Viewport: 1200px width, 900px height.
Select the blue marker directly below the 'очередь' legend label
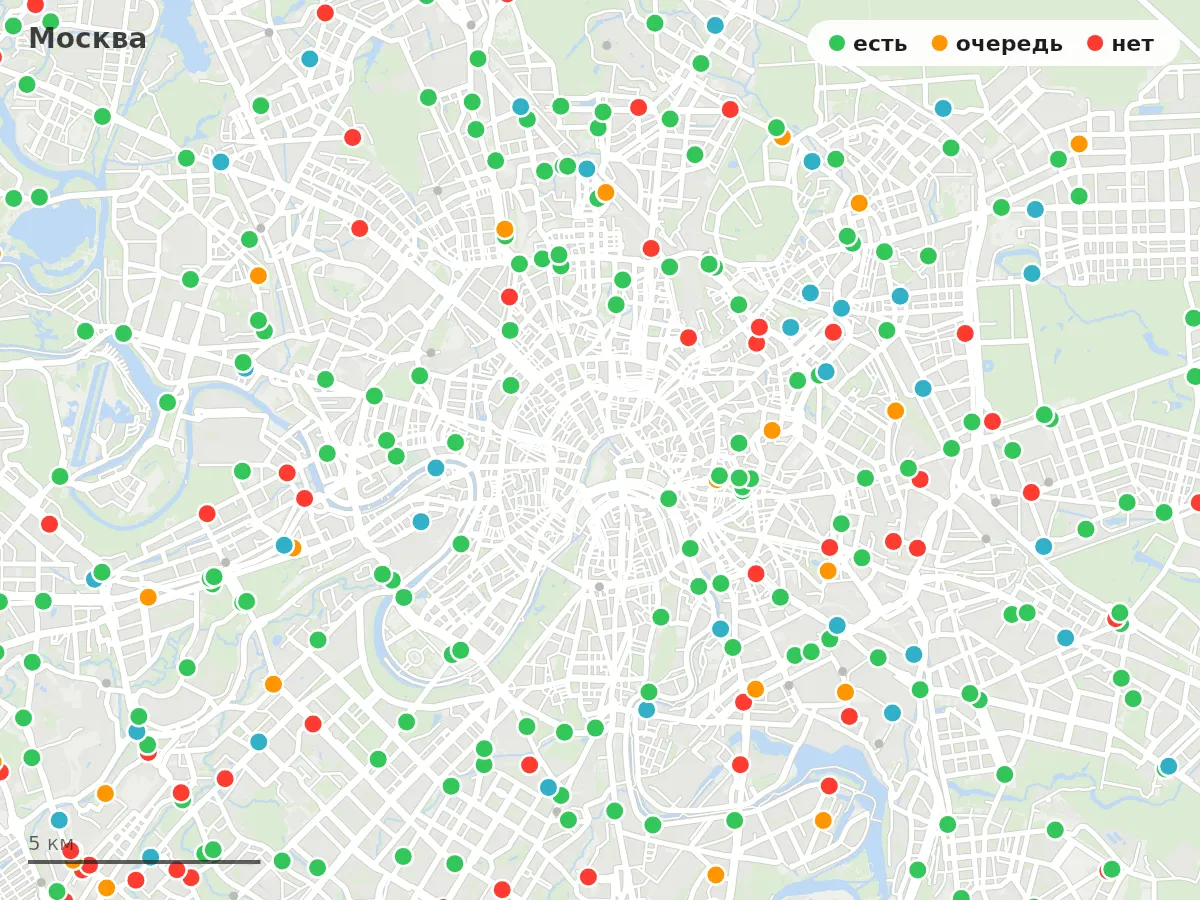tap(943, 108)
